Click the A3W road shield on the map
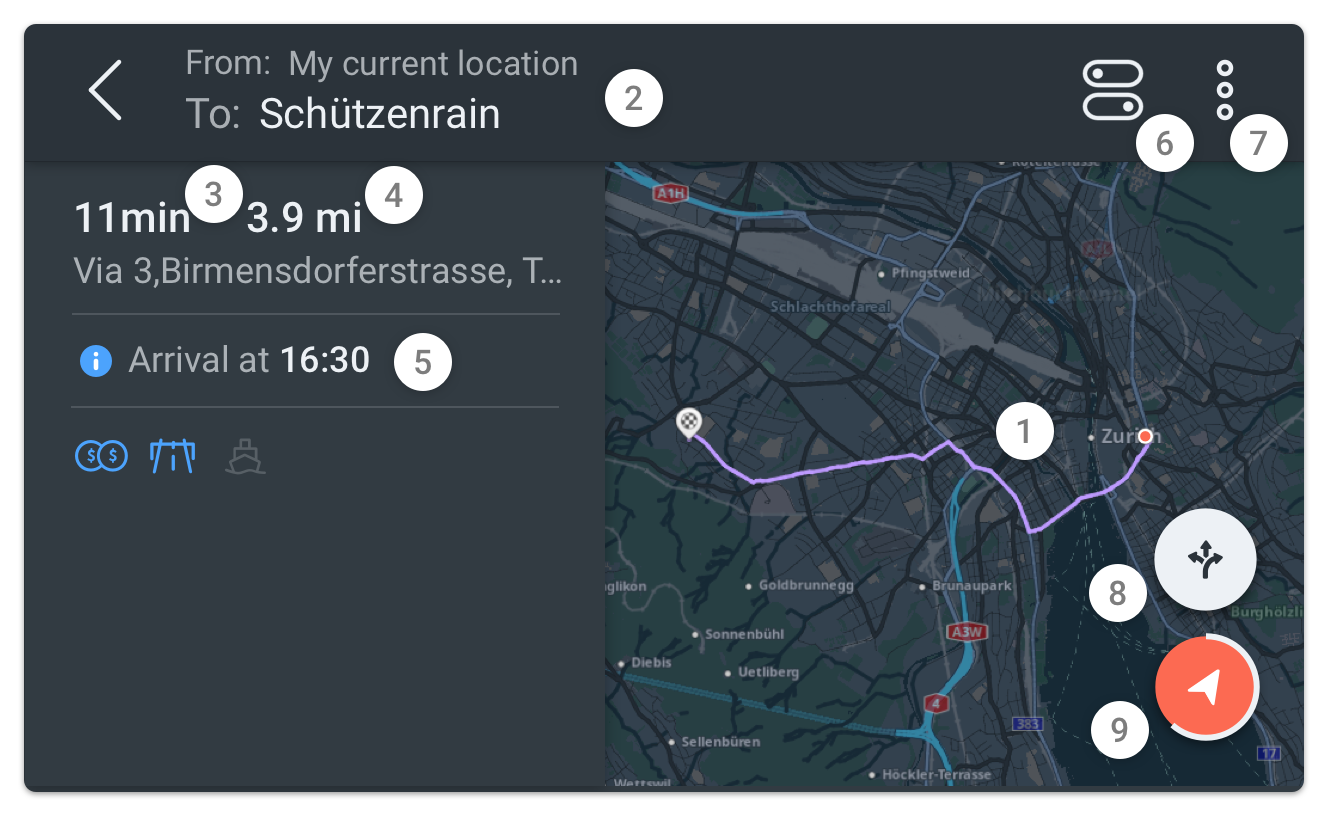Image resolution: width=1328 pixels, height=816 pixels. [x=967, y=631]
